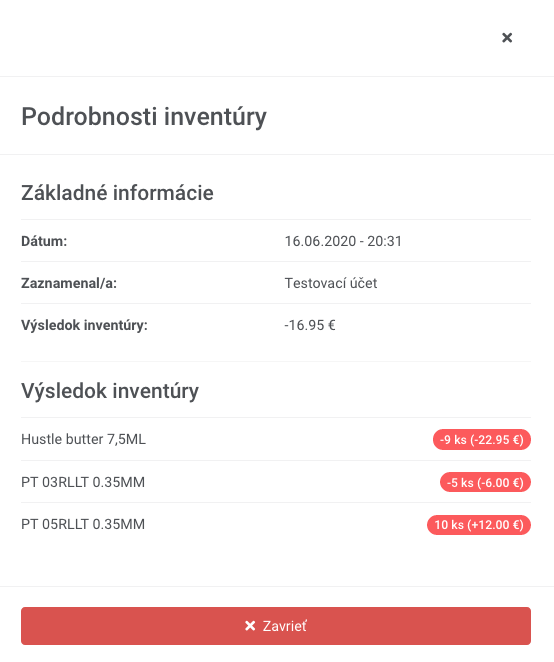This screenshot has width=554, height=662.
Task: Click the Zaznamenal/a label
Action: point(69,283)
